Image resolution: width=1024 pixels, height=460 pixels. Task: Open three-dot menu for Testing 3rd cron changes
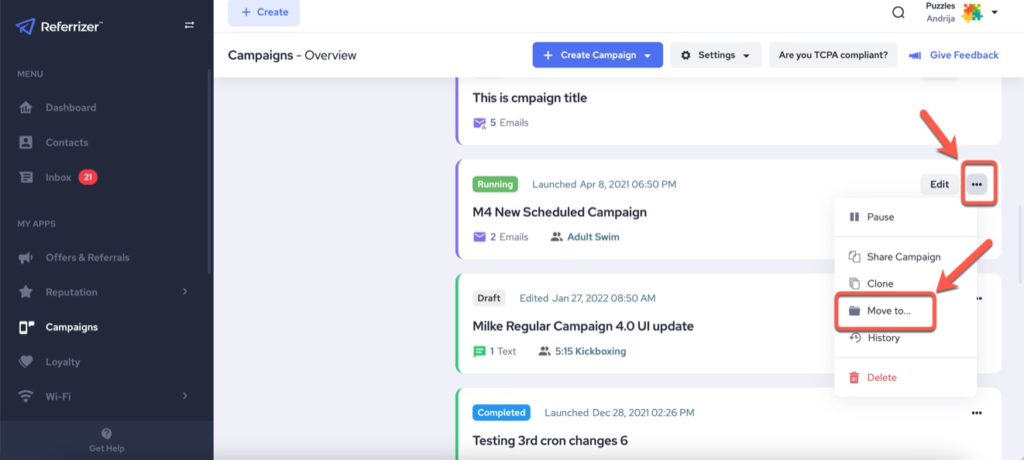click(x=977, y=412)
